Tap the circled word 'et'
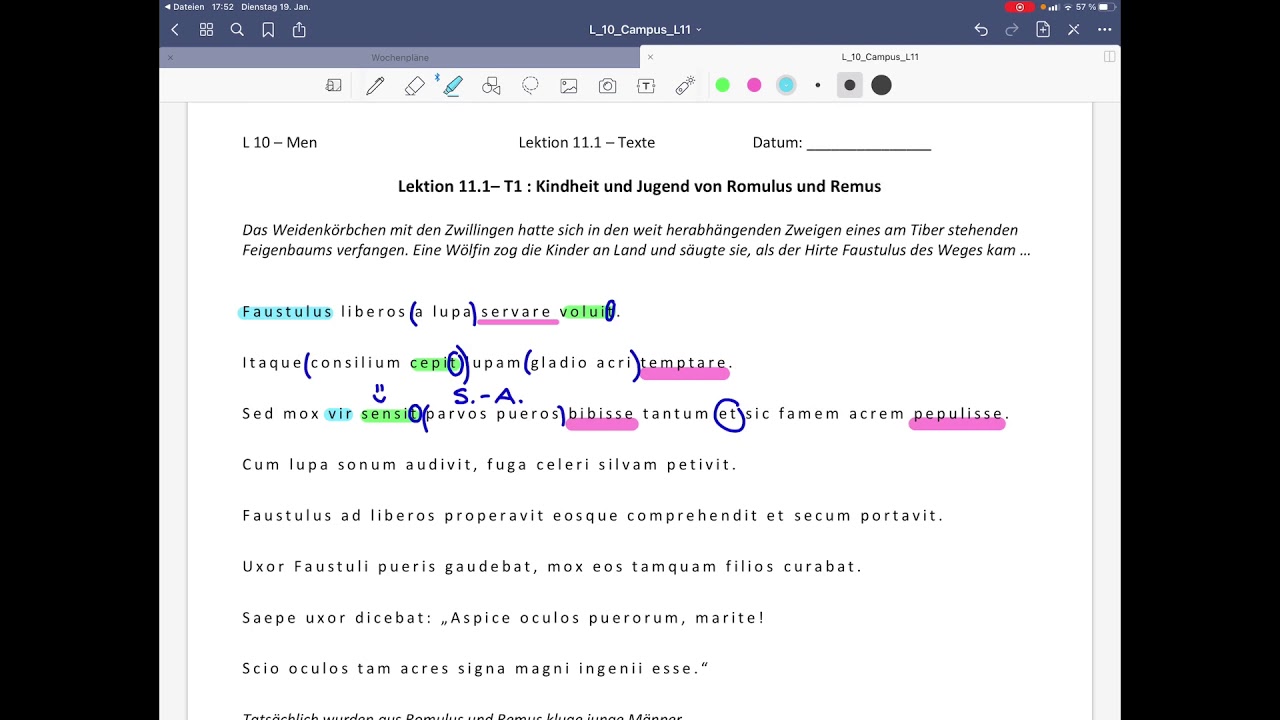This screenshot has height=720, width=1280. click(728, 413)
